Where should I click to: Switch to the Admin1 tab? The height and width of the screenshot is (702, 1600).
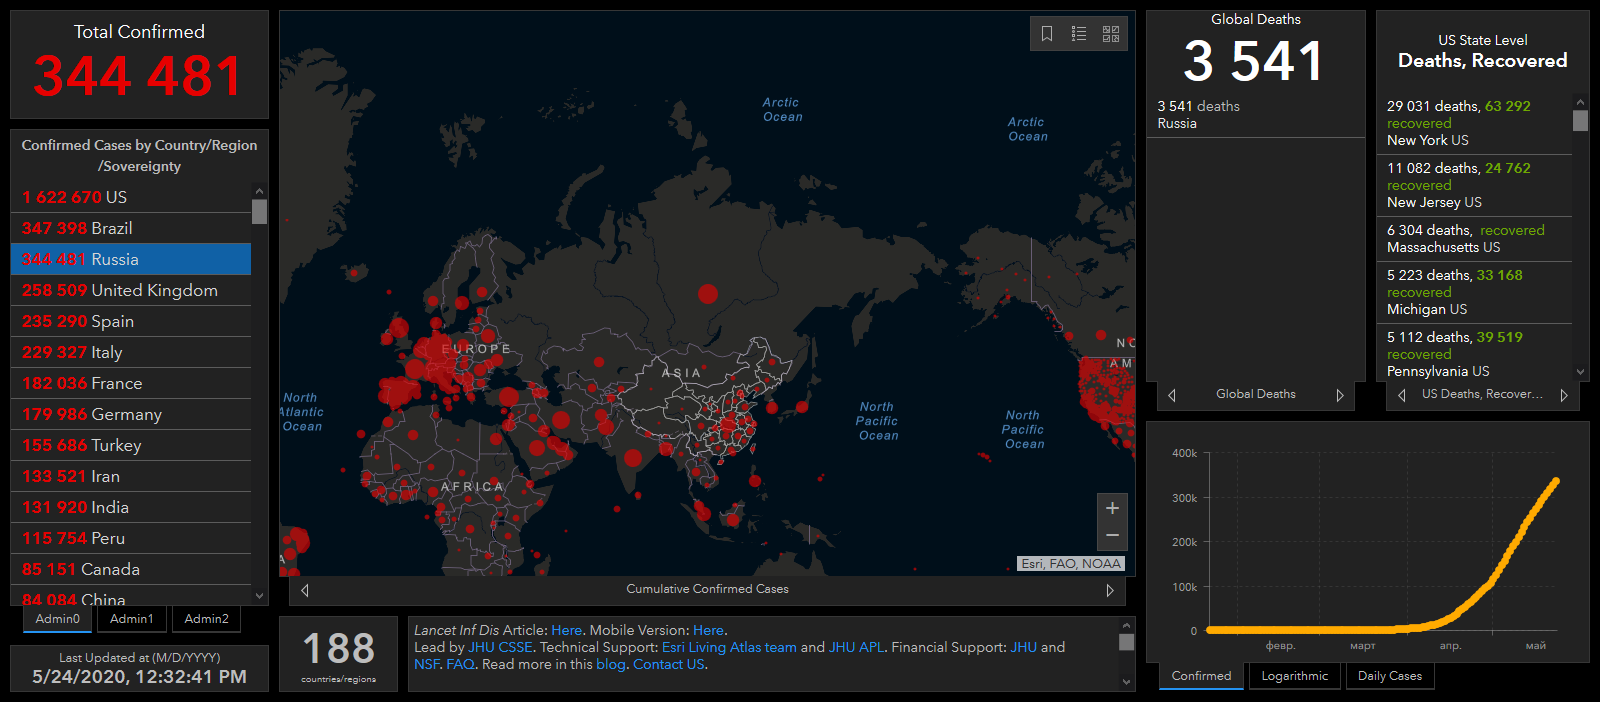tap(132, 619)
